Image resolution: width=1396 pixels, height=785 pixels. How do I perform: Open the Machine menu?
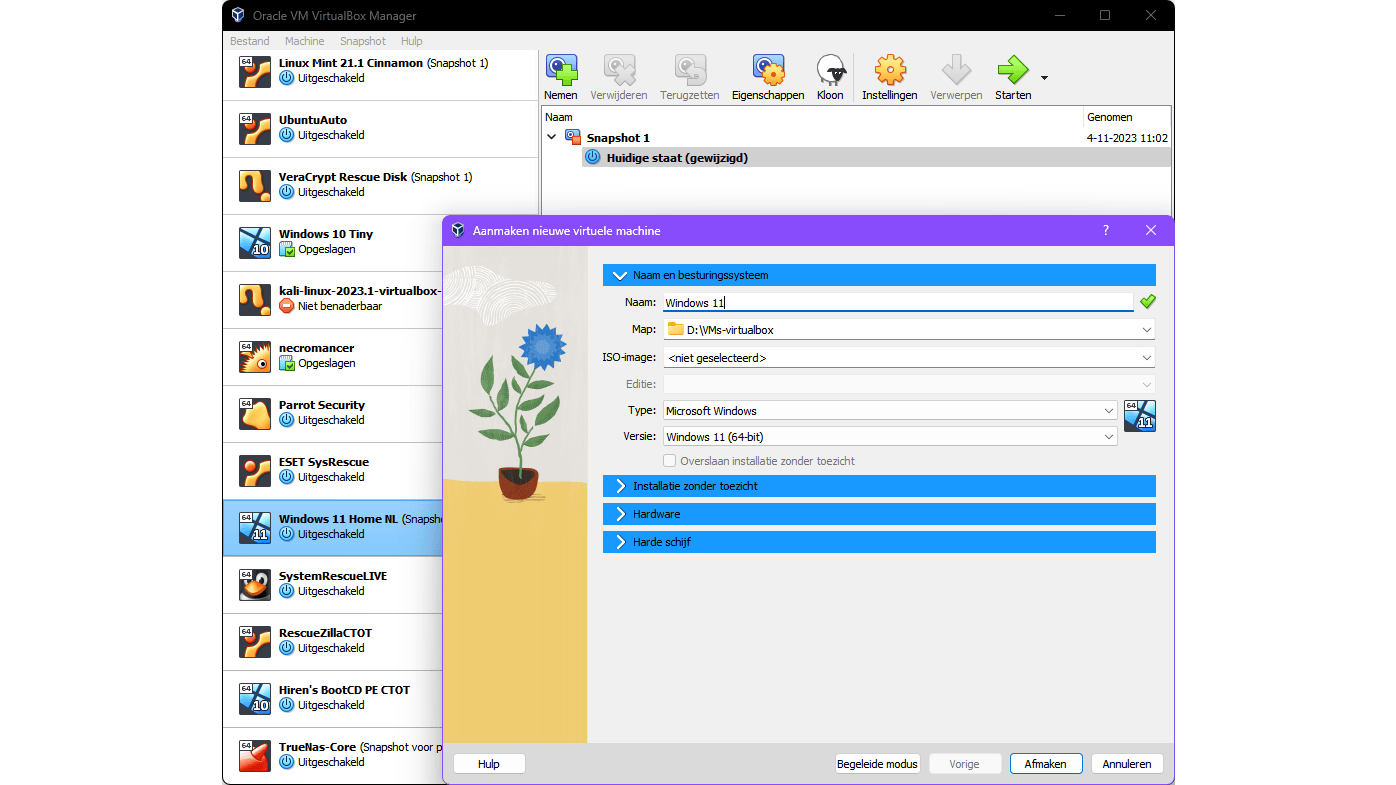[304, 41]
